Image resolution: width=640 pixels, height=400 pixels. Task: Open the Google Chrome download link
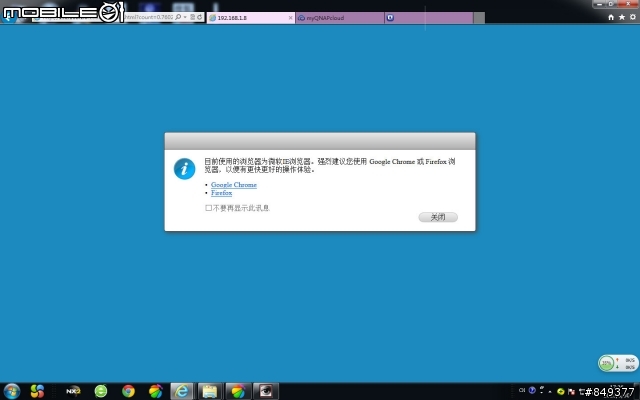click(x=233, y=185)
